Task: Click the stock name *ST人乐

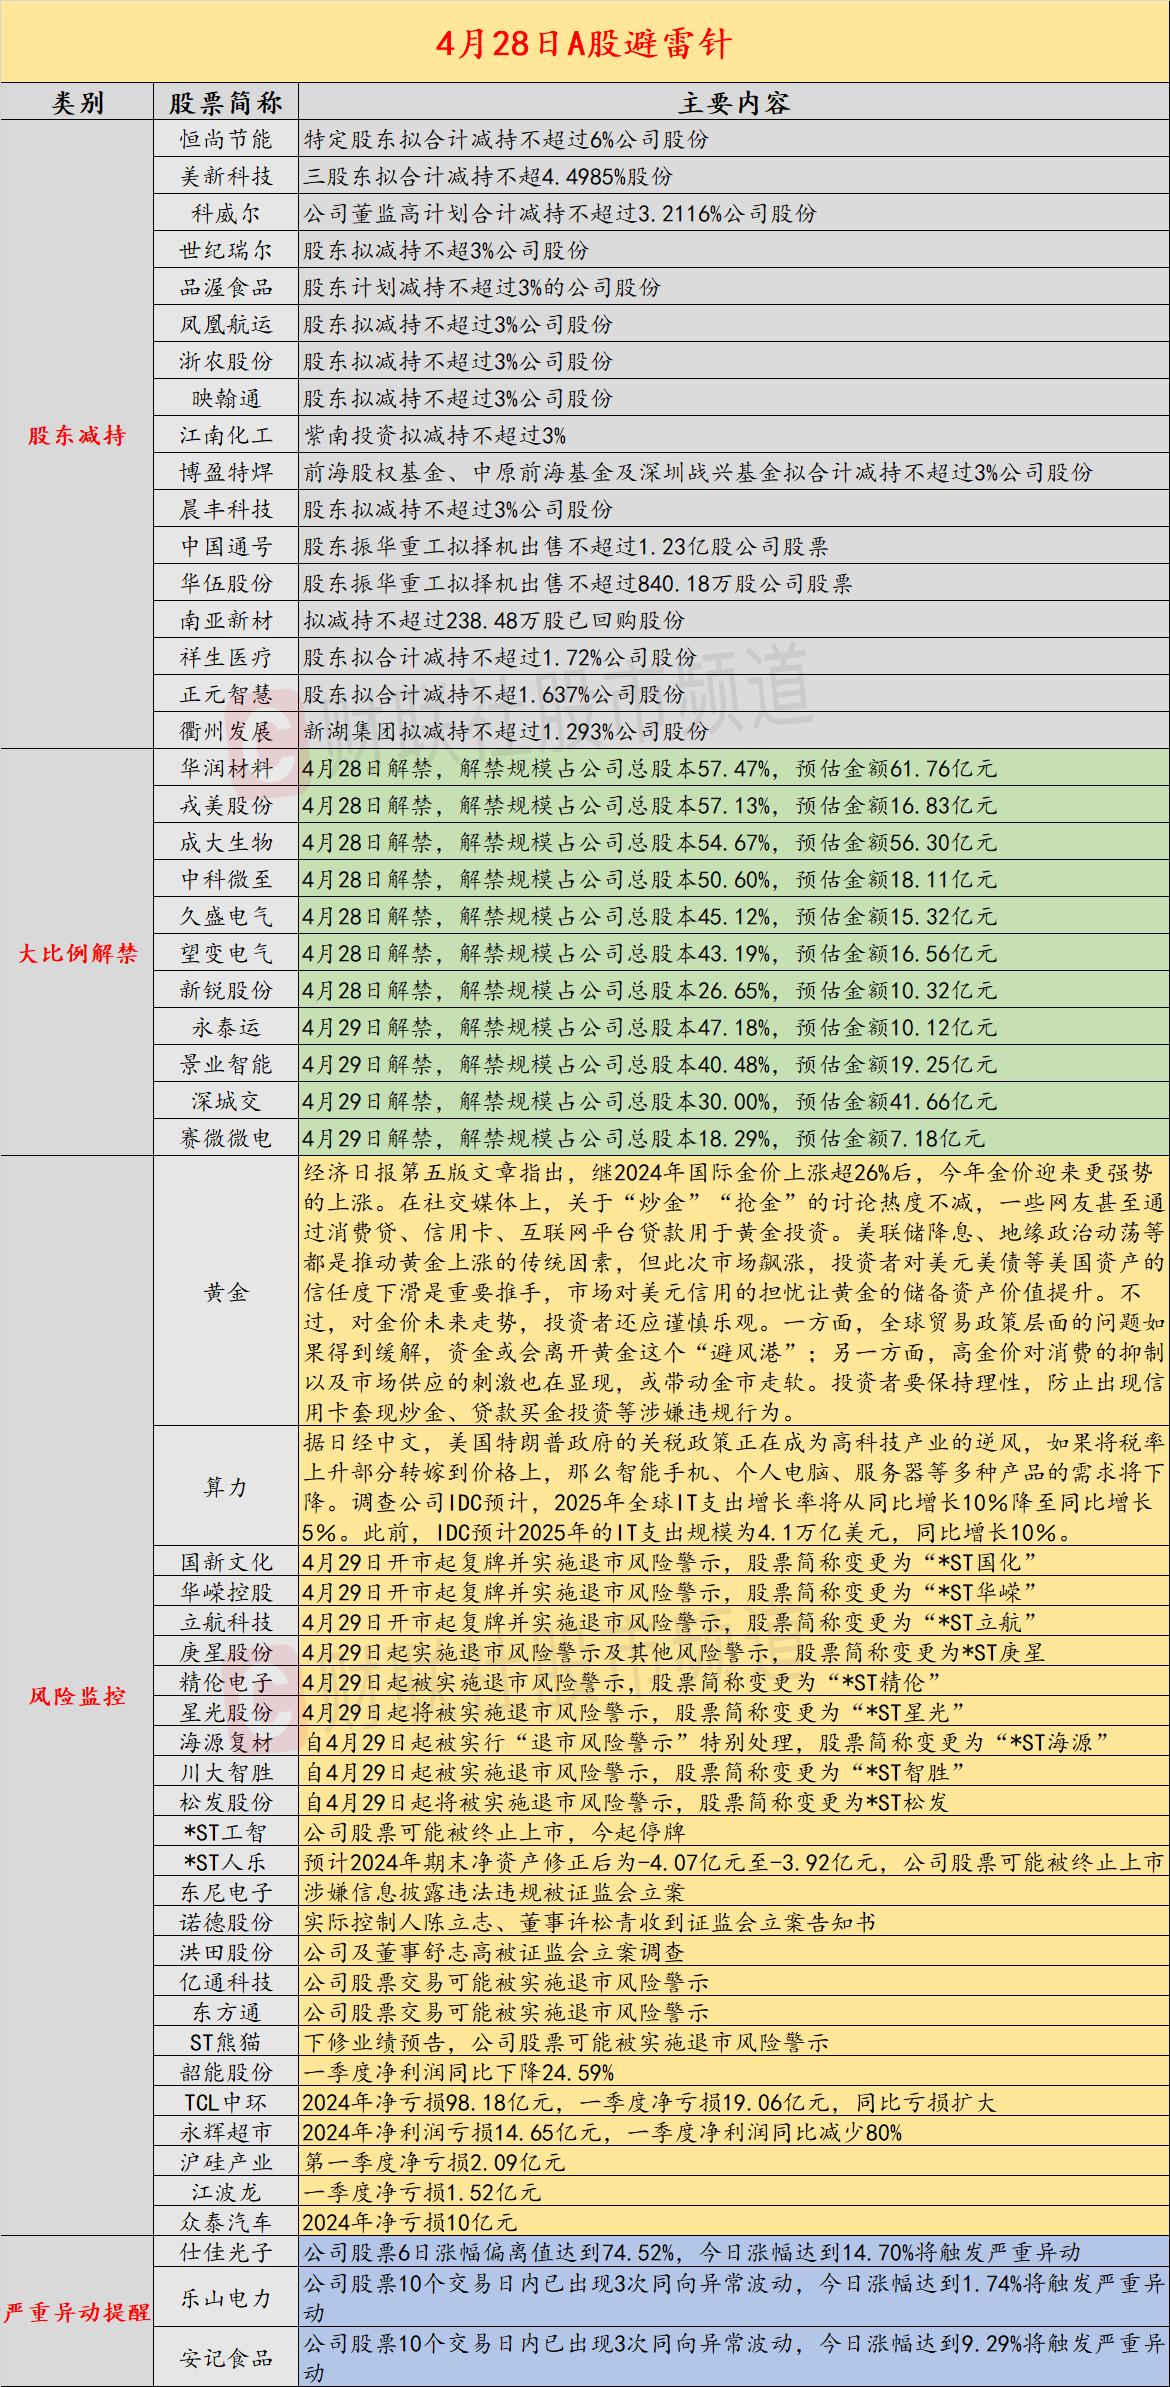Action: pyautogui.click(x=226, y=1862)
